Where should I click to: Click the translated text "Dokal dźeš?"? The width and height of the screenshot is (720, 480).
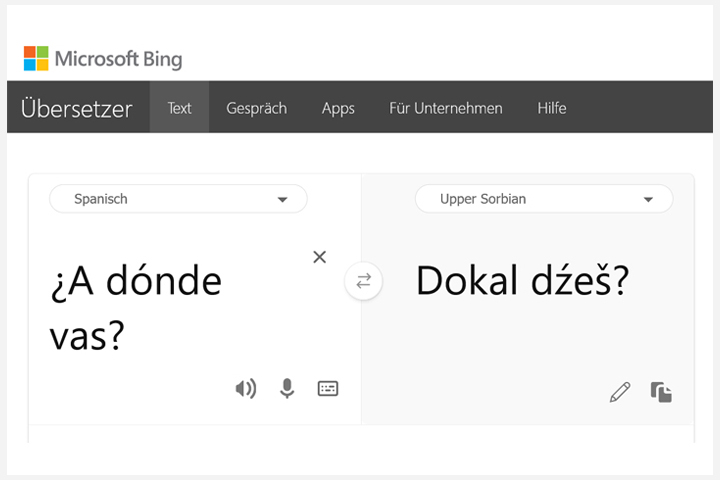522,280
